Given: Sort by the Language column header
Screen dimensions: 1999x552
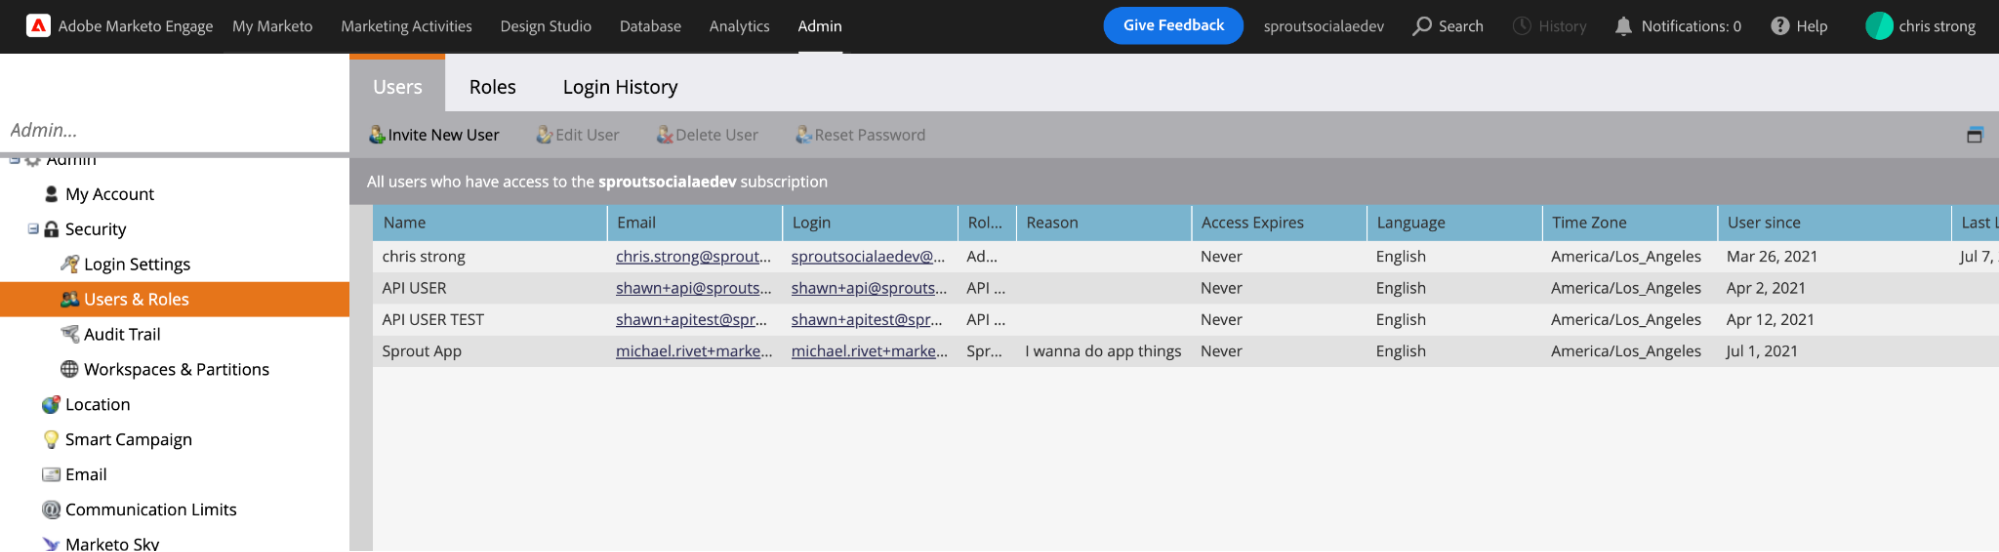Looking at the screenshot, I should coord(1455,223).
